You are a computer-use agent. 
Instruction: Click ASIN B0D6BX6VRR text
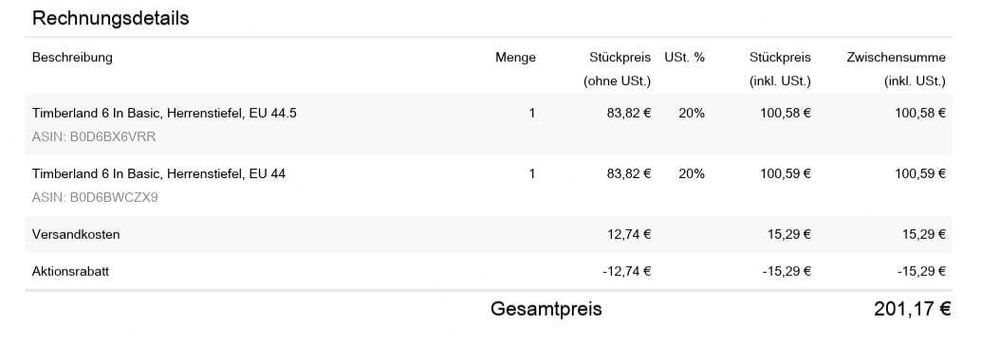[94, 136]
